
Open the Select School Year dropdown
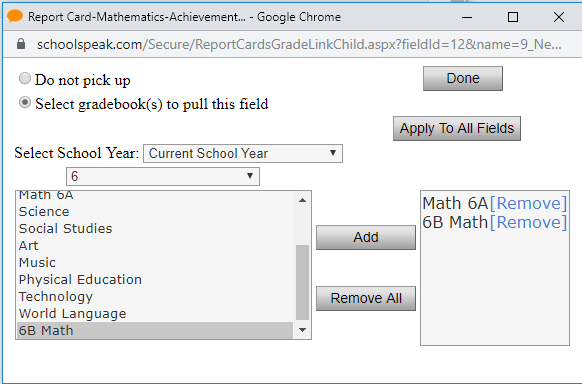tap(243, 153)
